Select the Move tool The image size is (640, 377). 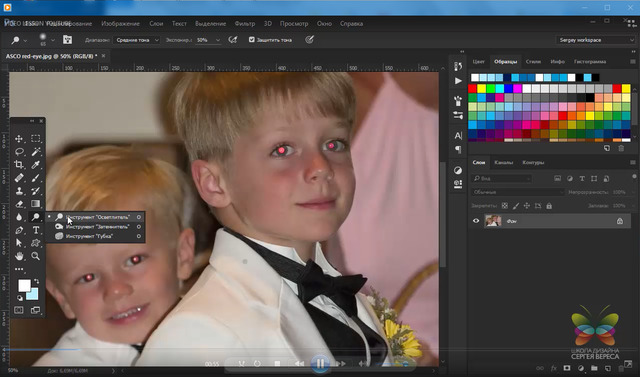(19, 139)
